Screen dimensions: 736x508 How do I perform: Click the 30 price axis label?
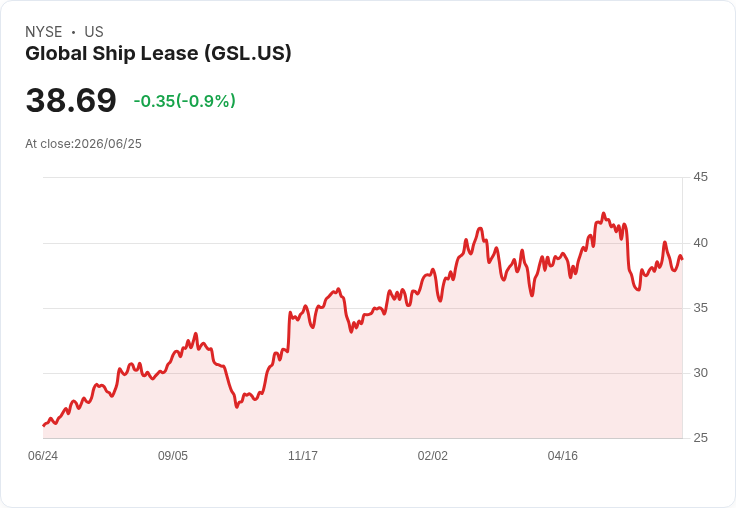coord(700,373)
